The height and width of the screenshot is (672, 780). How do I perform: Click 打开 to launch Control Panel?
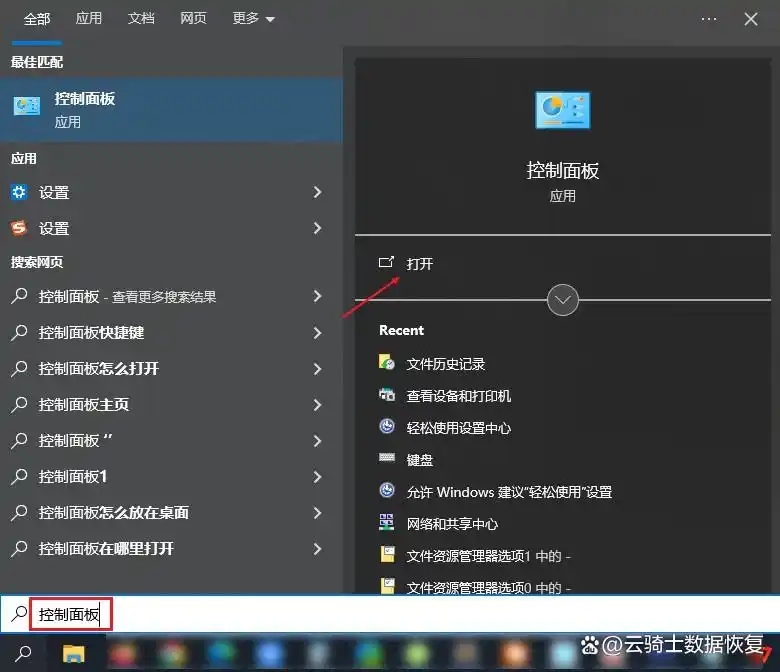(x=419, y=263)
